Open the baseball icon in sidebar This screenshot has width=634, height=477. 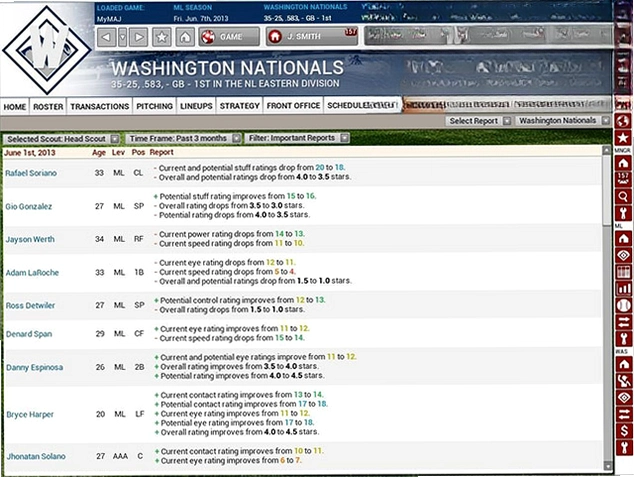[623, 306]
